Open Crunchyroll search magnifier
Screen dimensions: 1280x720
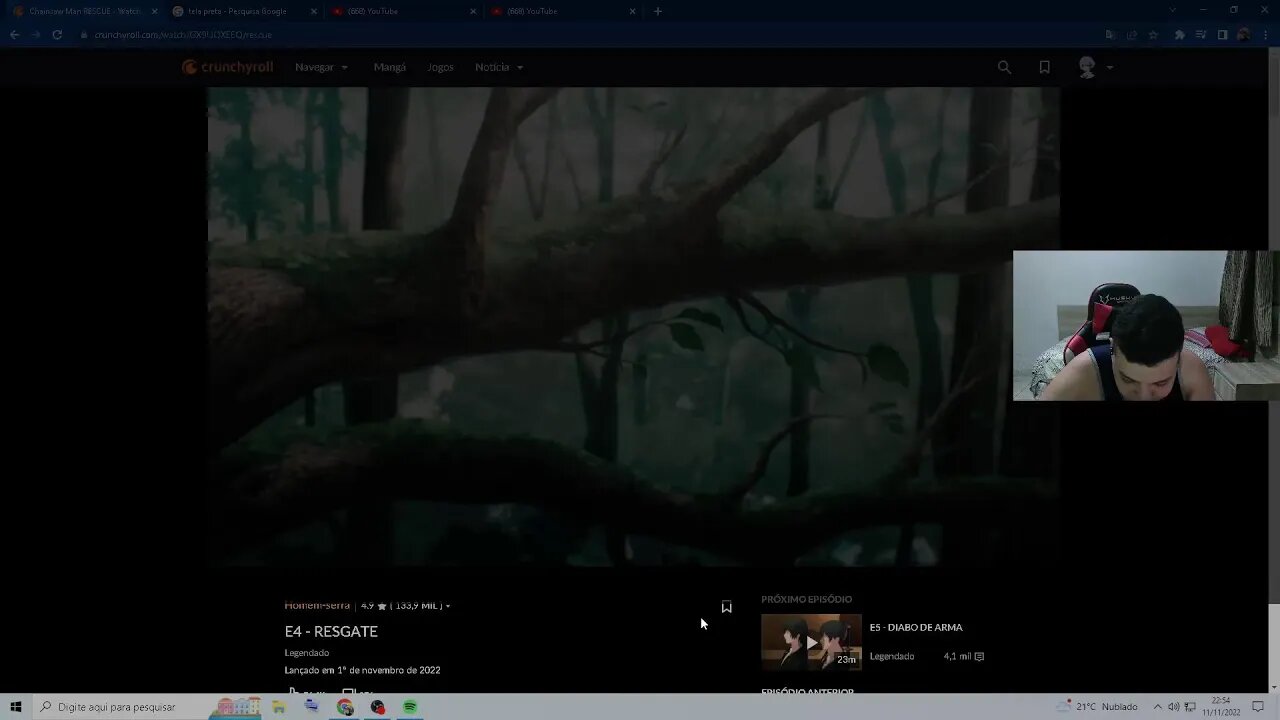(x=1004, y=67)
